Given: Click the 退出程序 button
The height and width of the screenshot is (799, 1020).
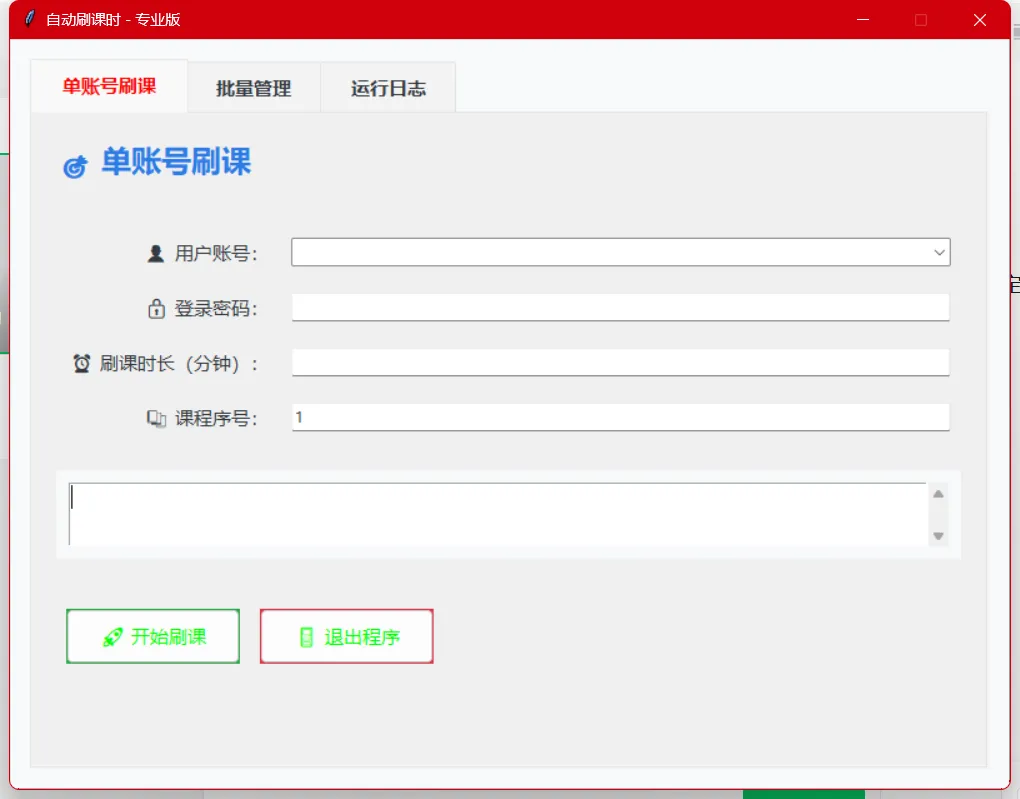Looking at the screenshot, I should [x=347, y=636].
